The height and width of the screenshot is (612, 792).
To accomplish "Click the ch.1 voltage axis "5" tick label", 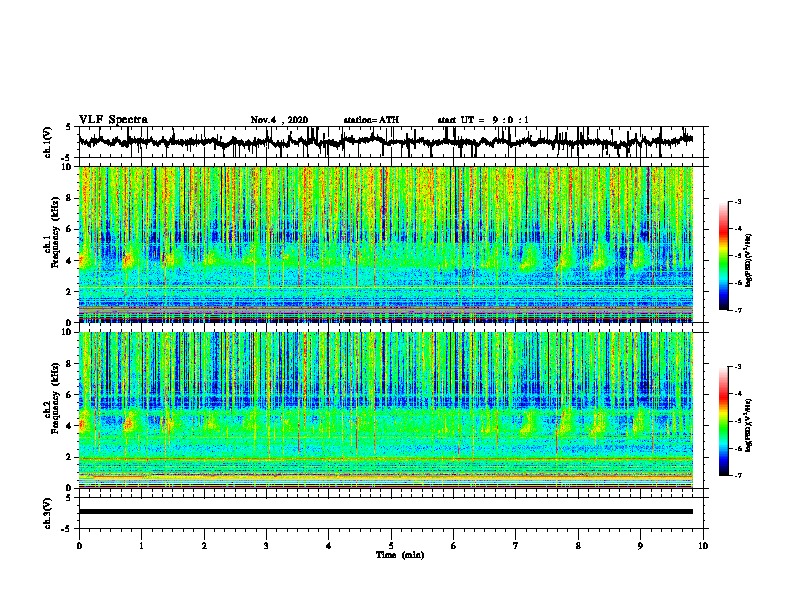I will tap(68, 127).
